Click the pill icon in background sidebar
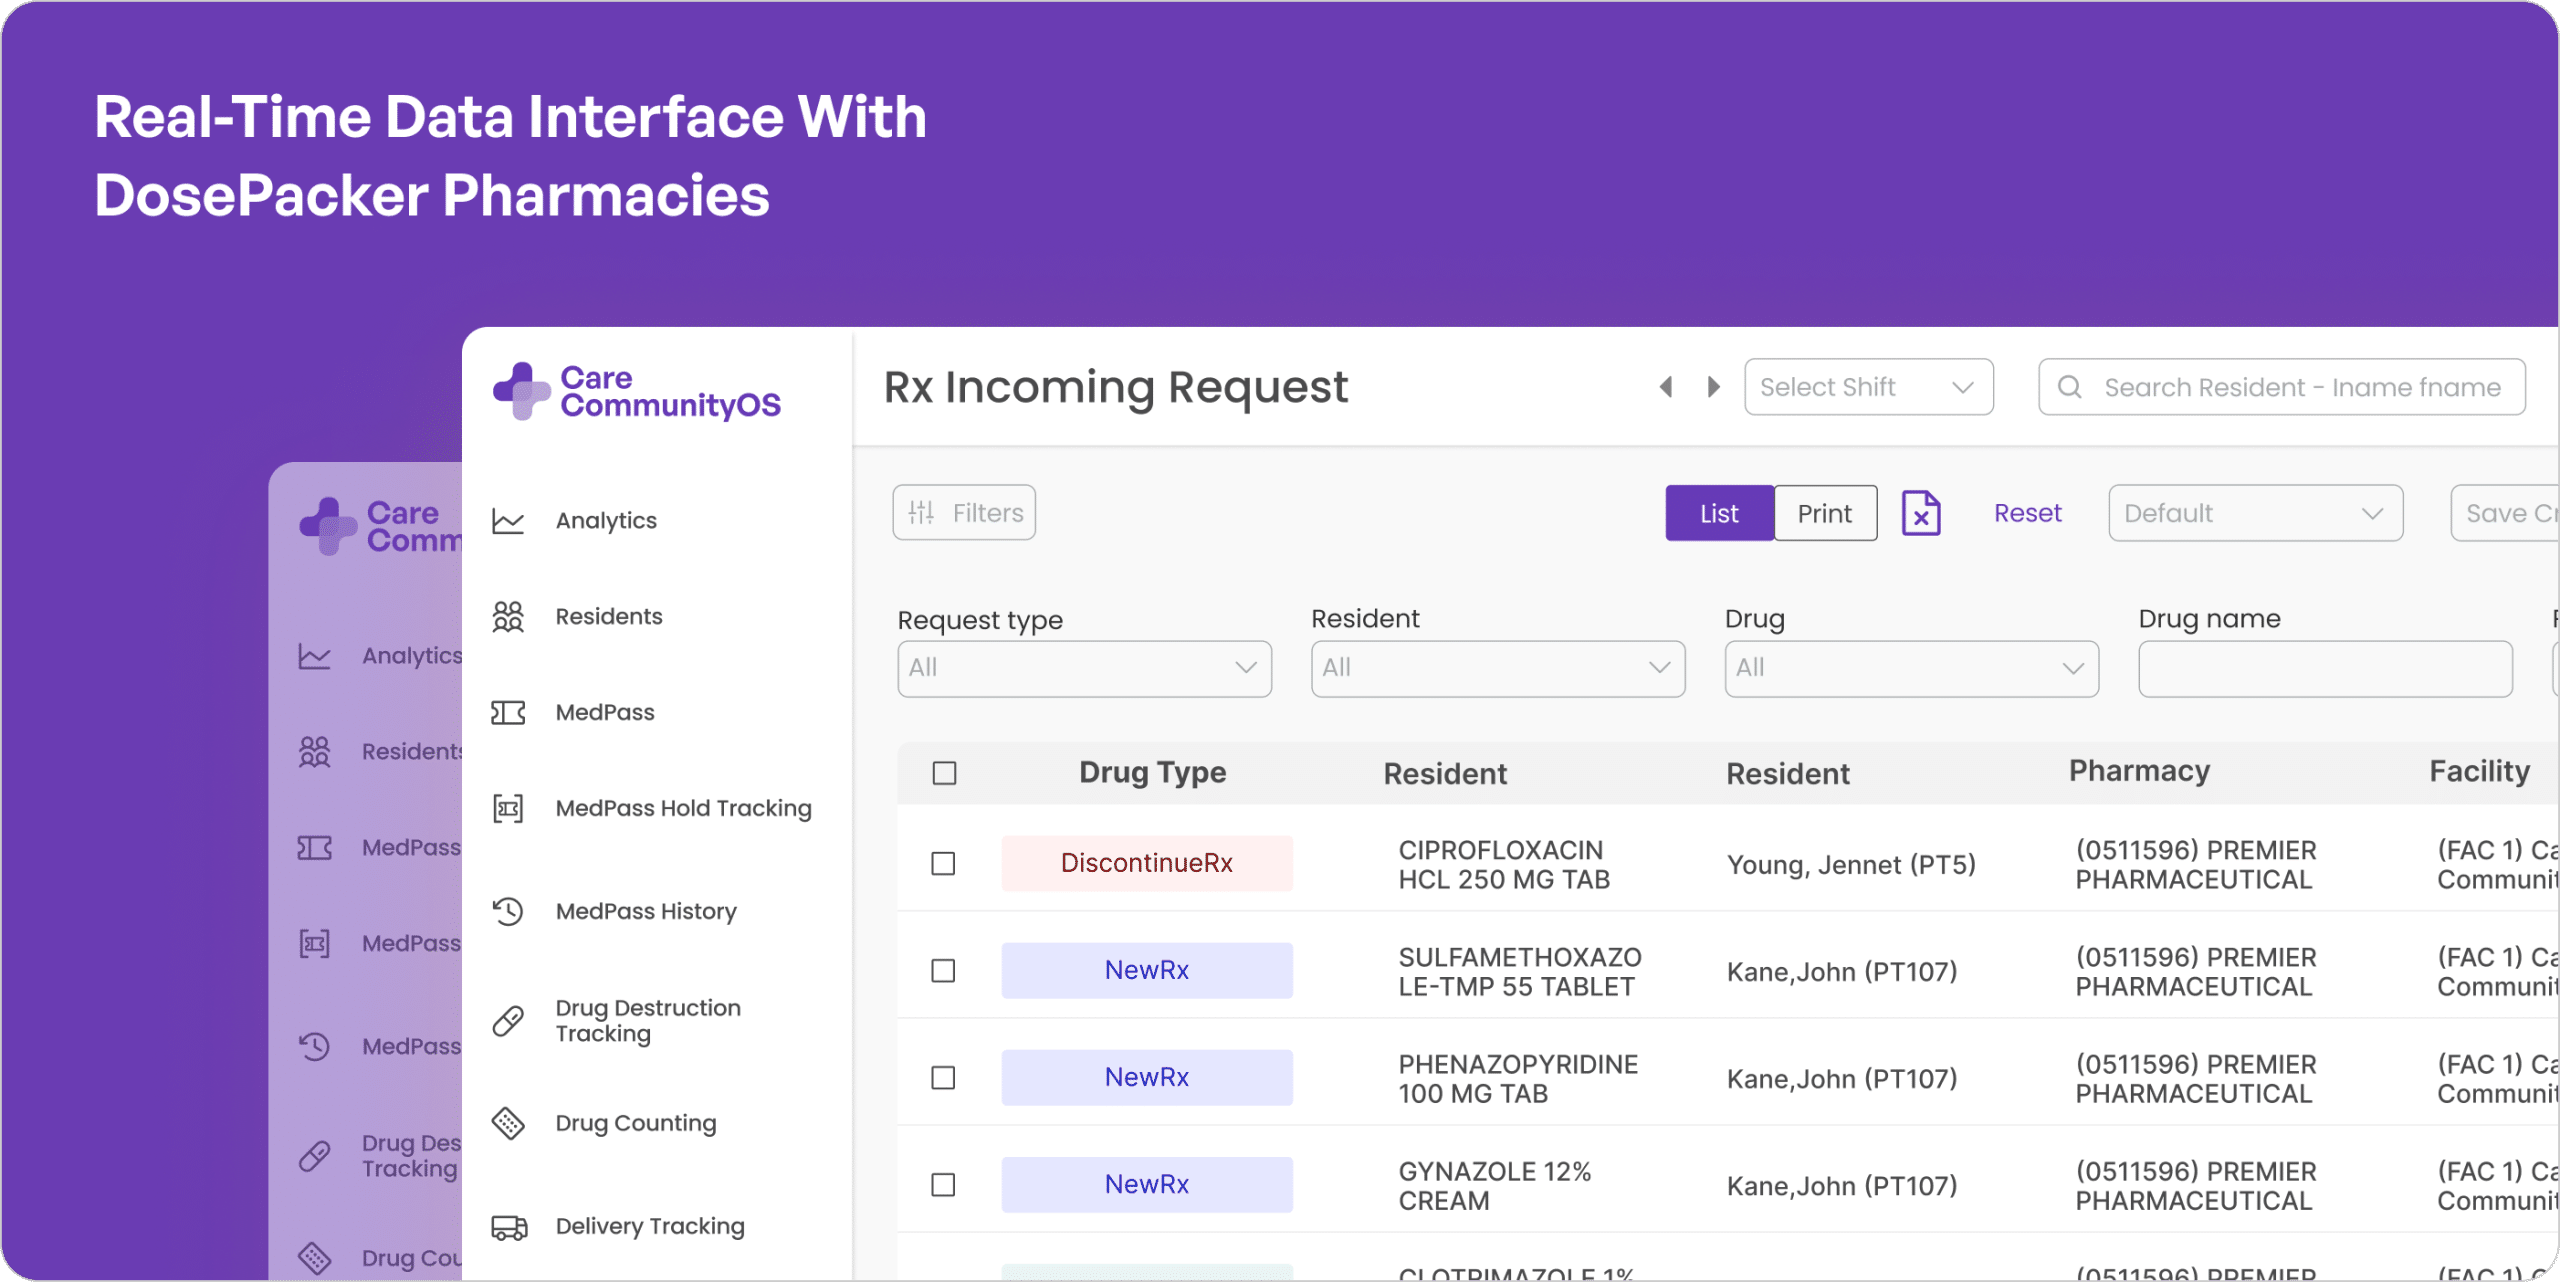This screenshot has width=2560, height=1282. pyautogui.click(x=314, y=1156)
